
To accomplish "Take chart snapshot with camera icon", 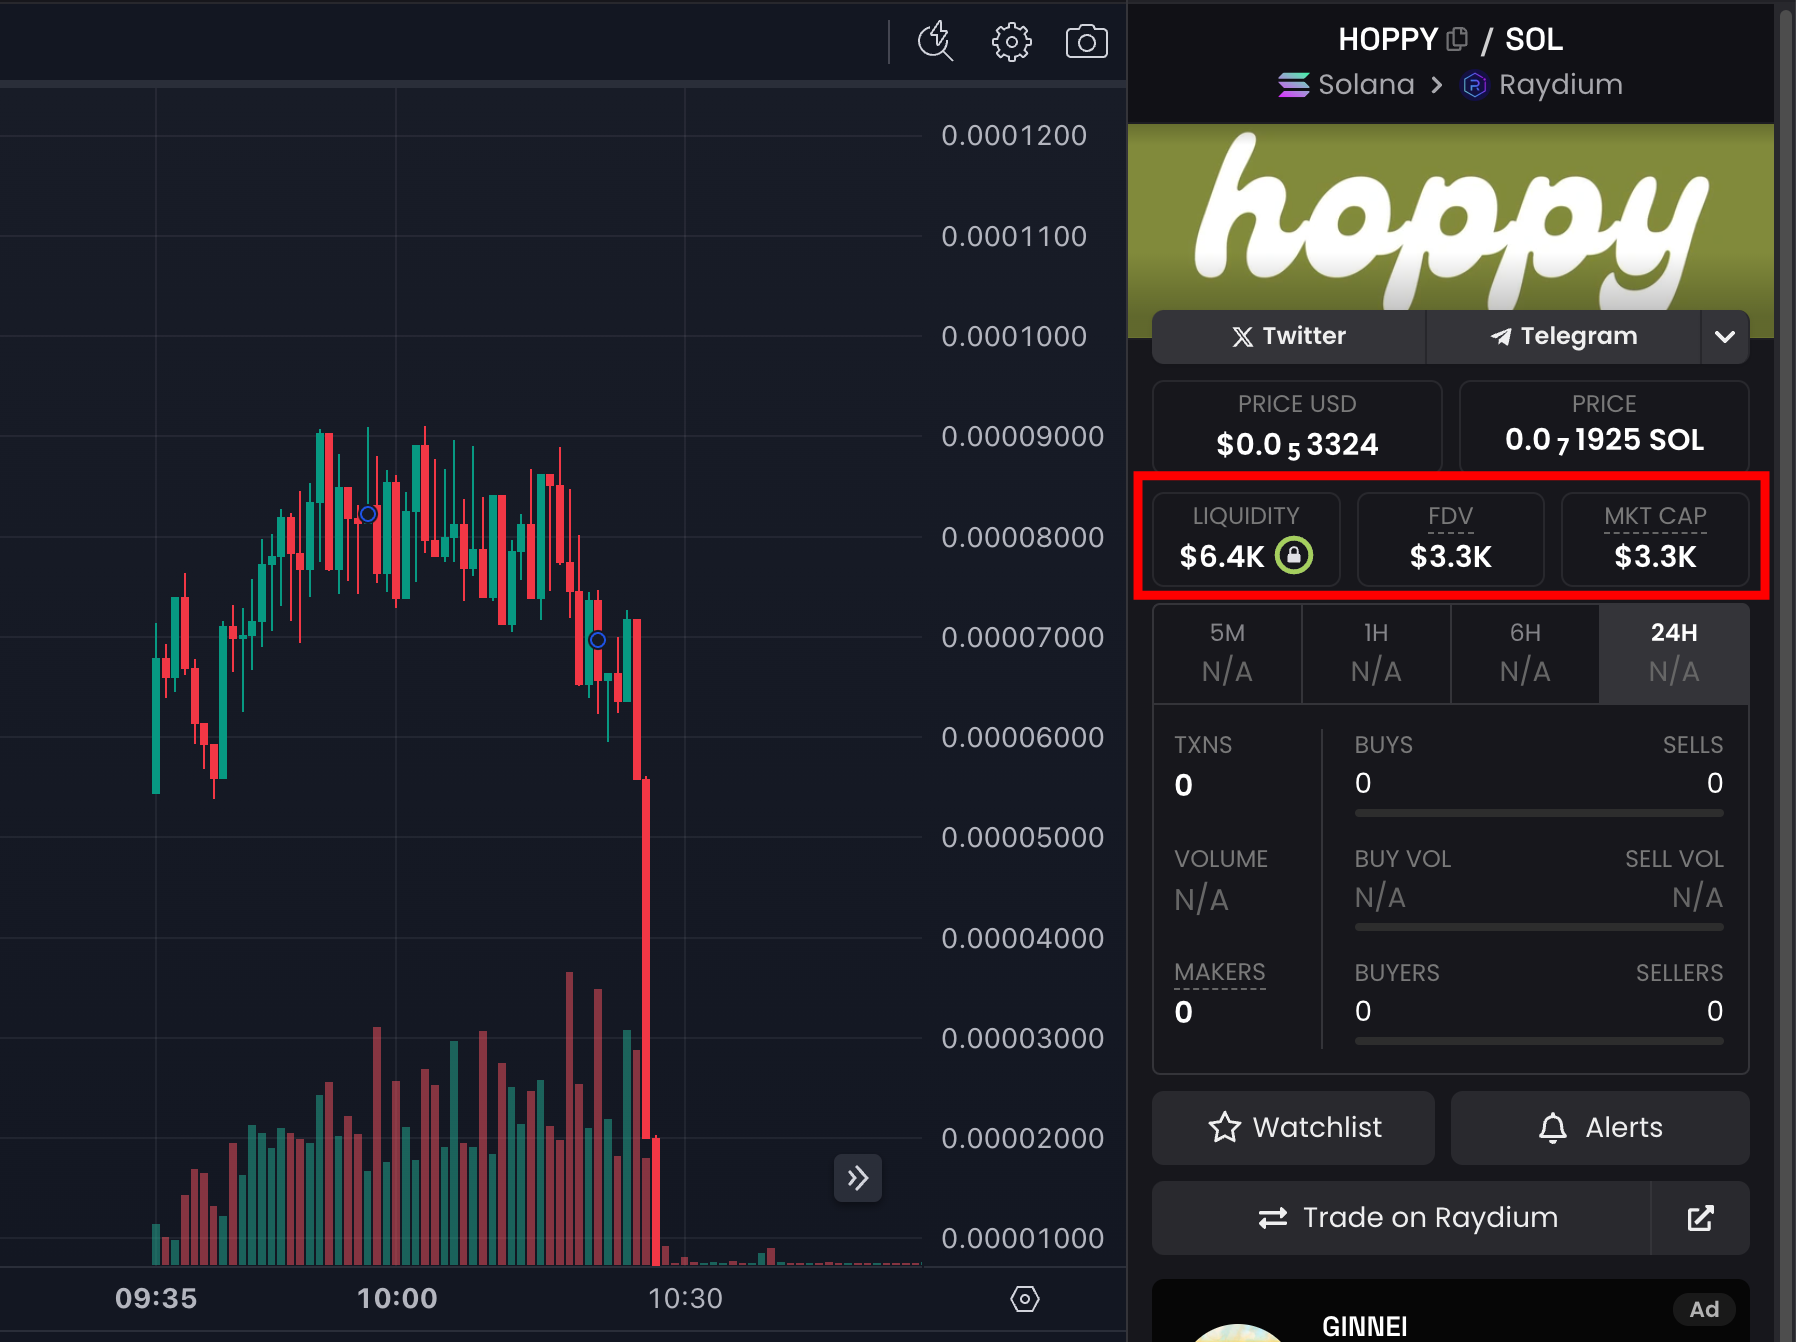I will click(x=1086, y=42).
